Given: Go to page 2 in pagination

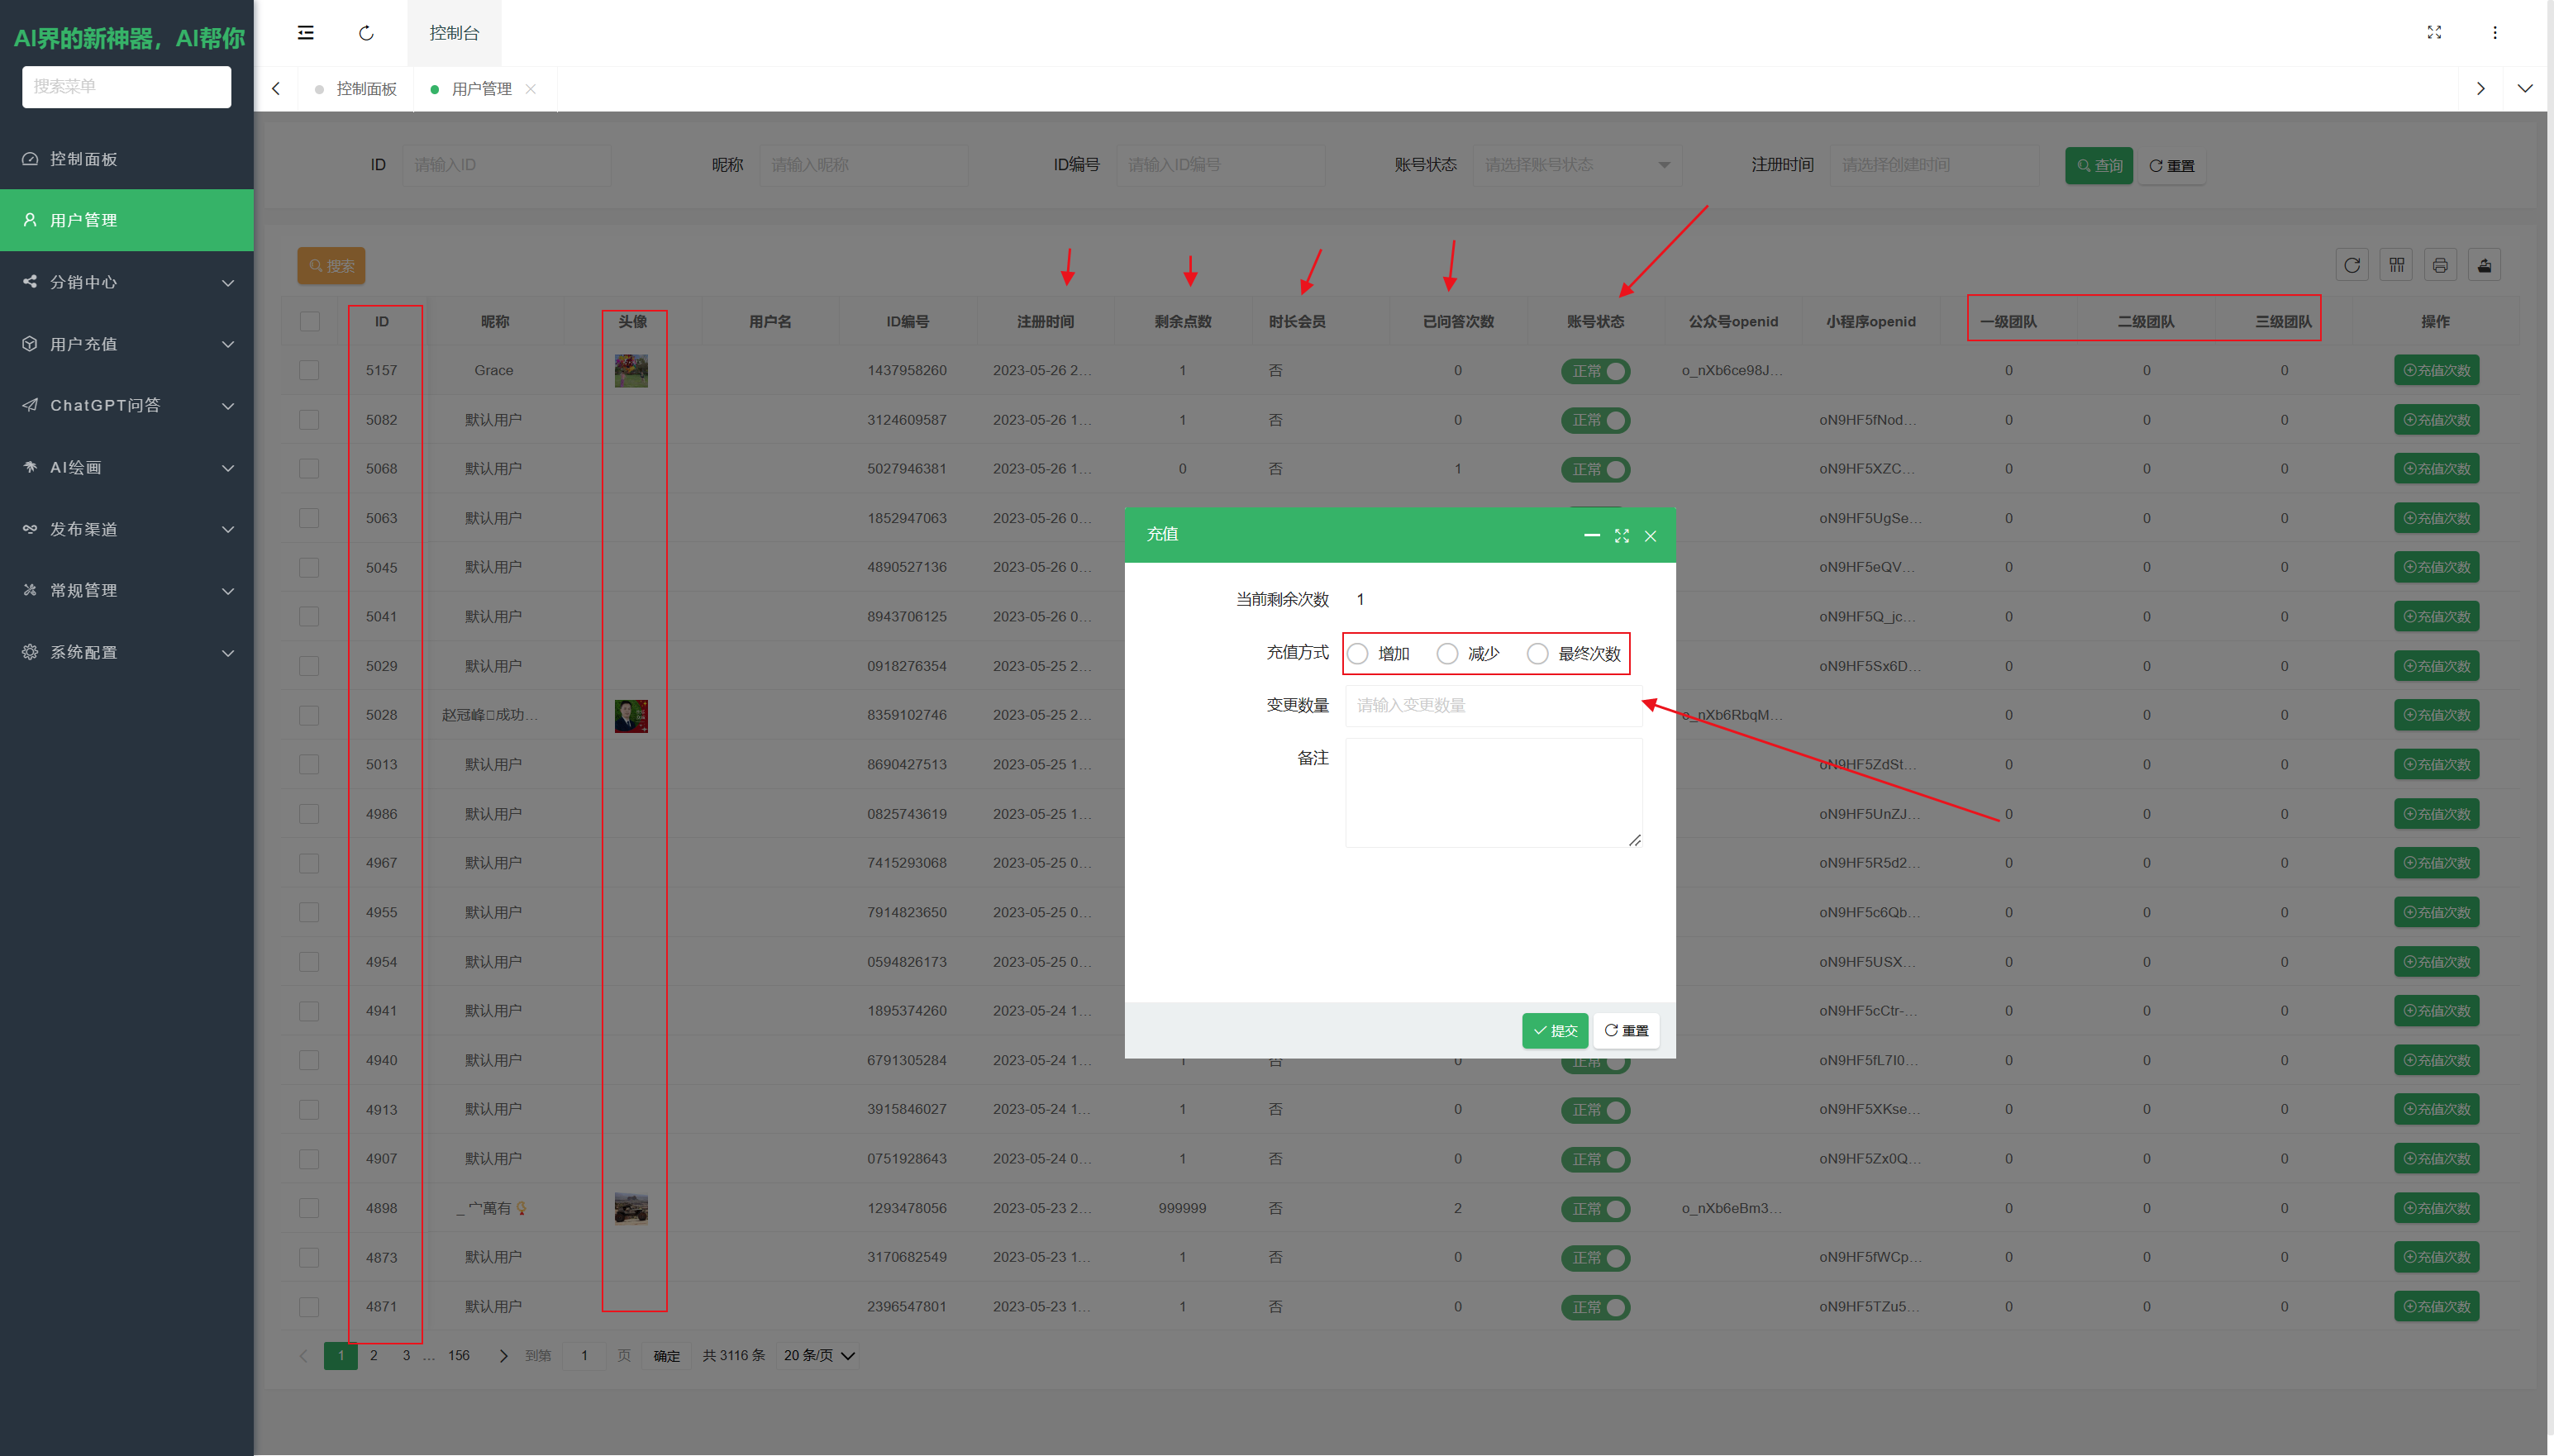Looking at the screenshot, I should pos(374,1355).
